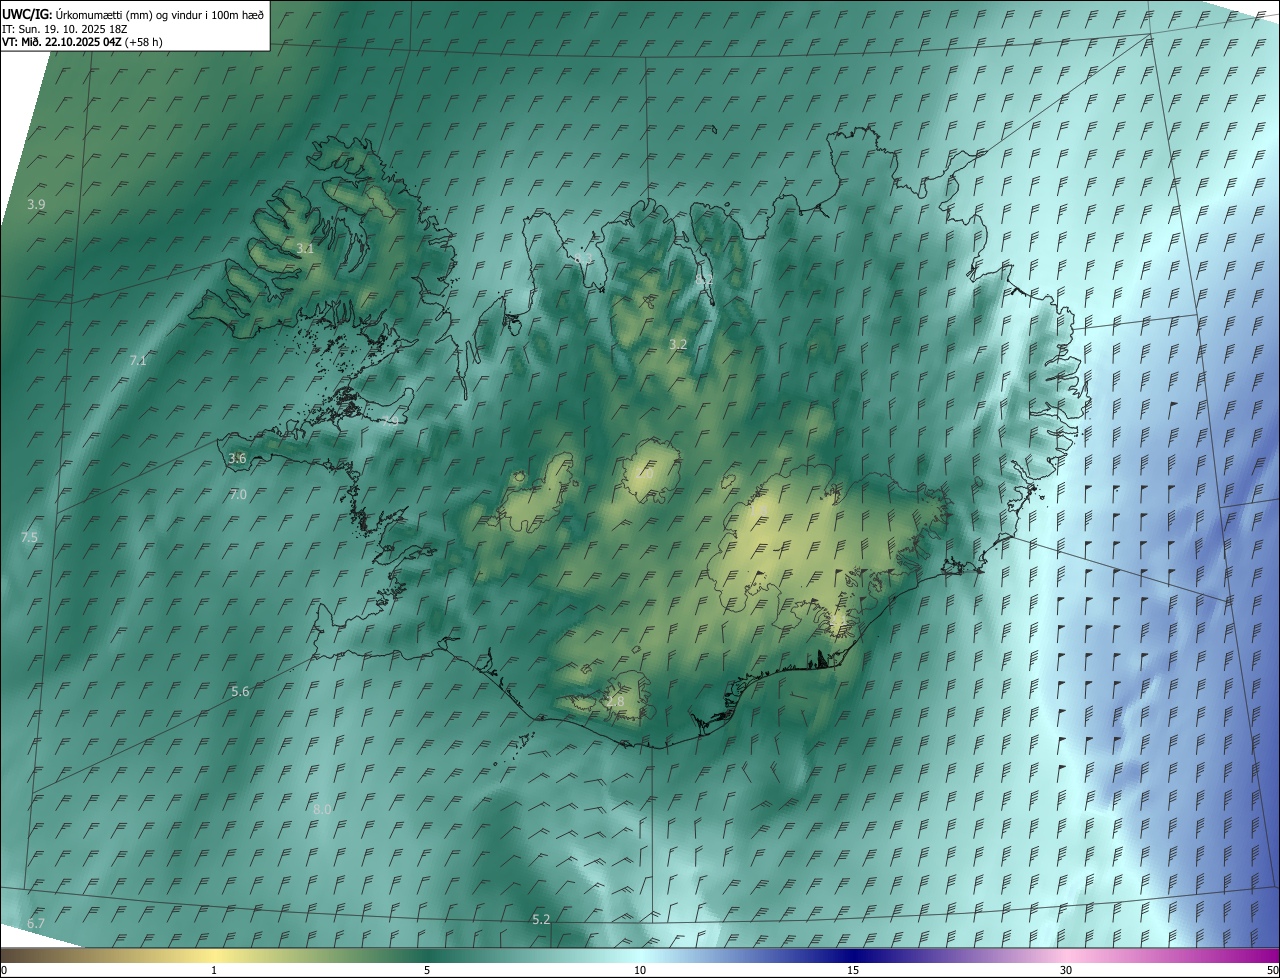This screenshot has width=1280, height=978.
Task: Click the color scale tick label 0
Action: (4, 970)
